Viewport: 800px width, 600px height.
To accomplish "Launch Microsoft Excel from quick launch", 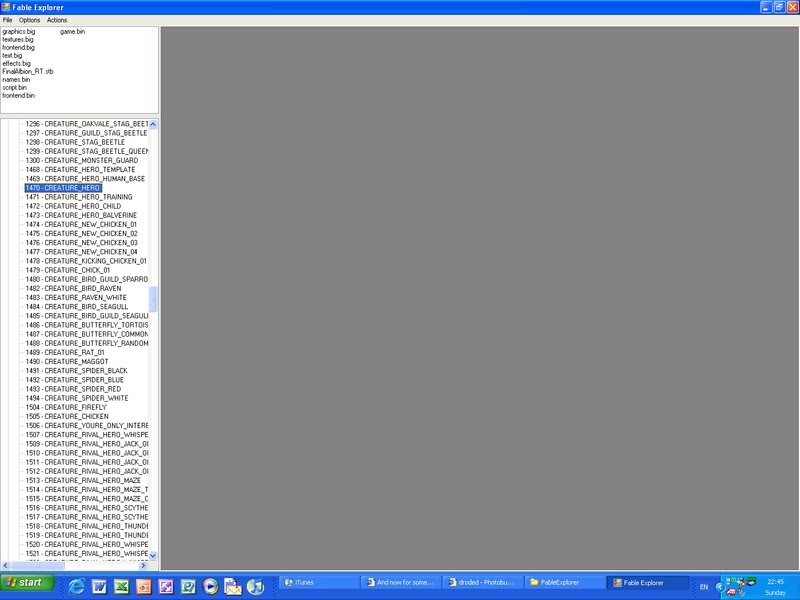I will pos(121,587).
